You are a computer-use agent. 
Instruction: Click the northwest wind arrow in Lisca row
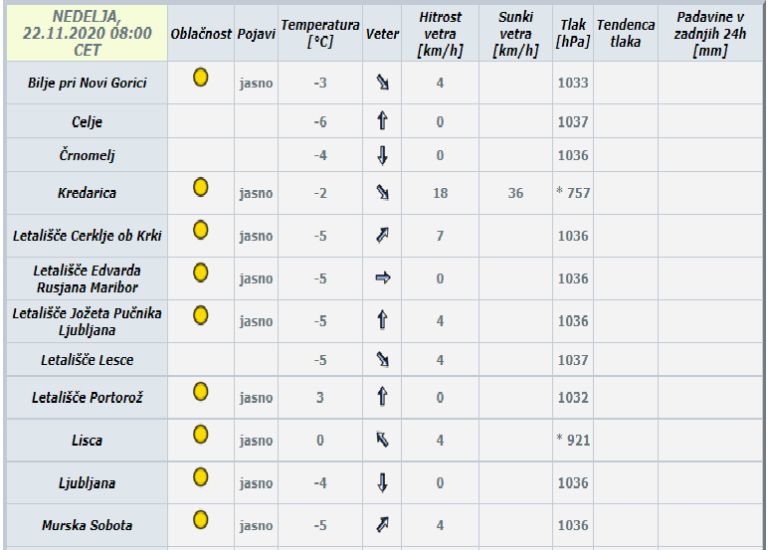tap(383, 439)
